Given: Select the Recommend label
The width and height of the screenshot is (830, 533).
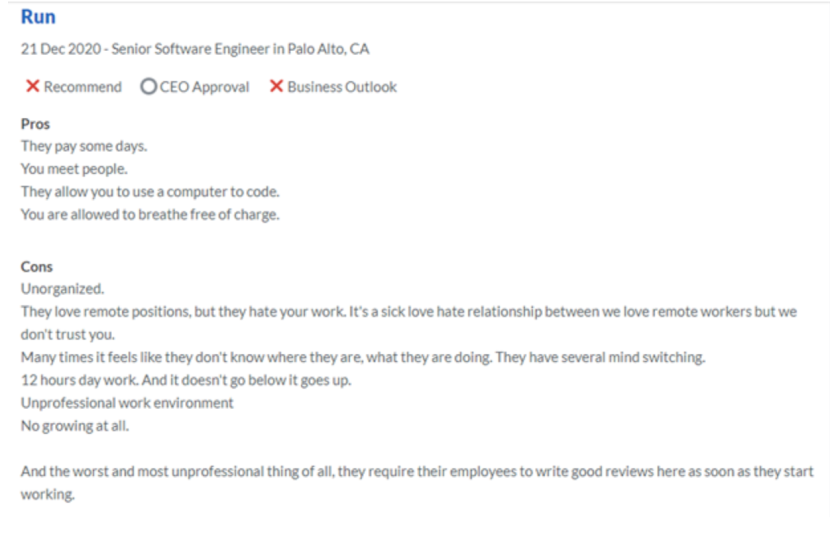Looking at the screenshot, I should (83, 87).
